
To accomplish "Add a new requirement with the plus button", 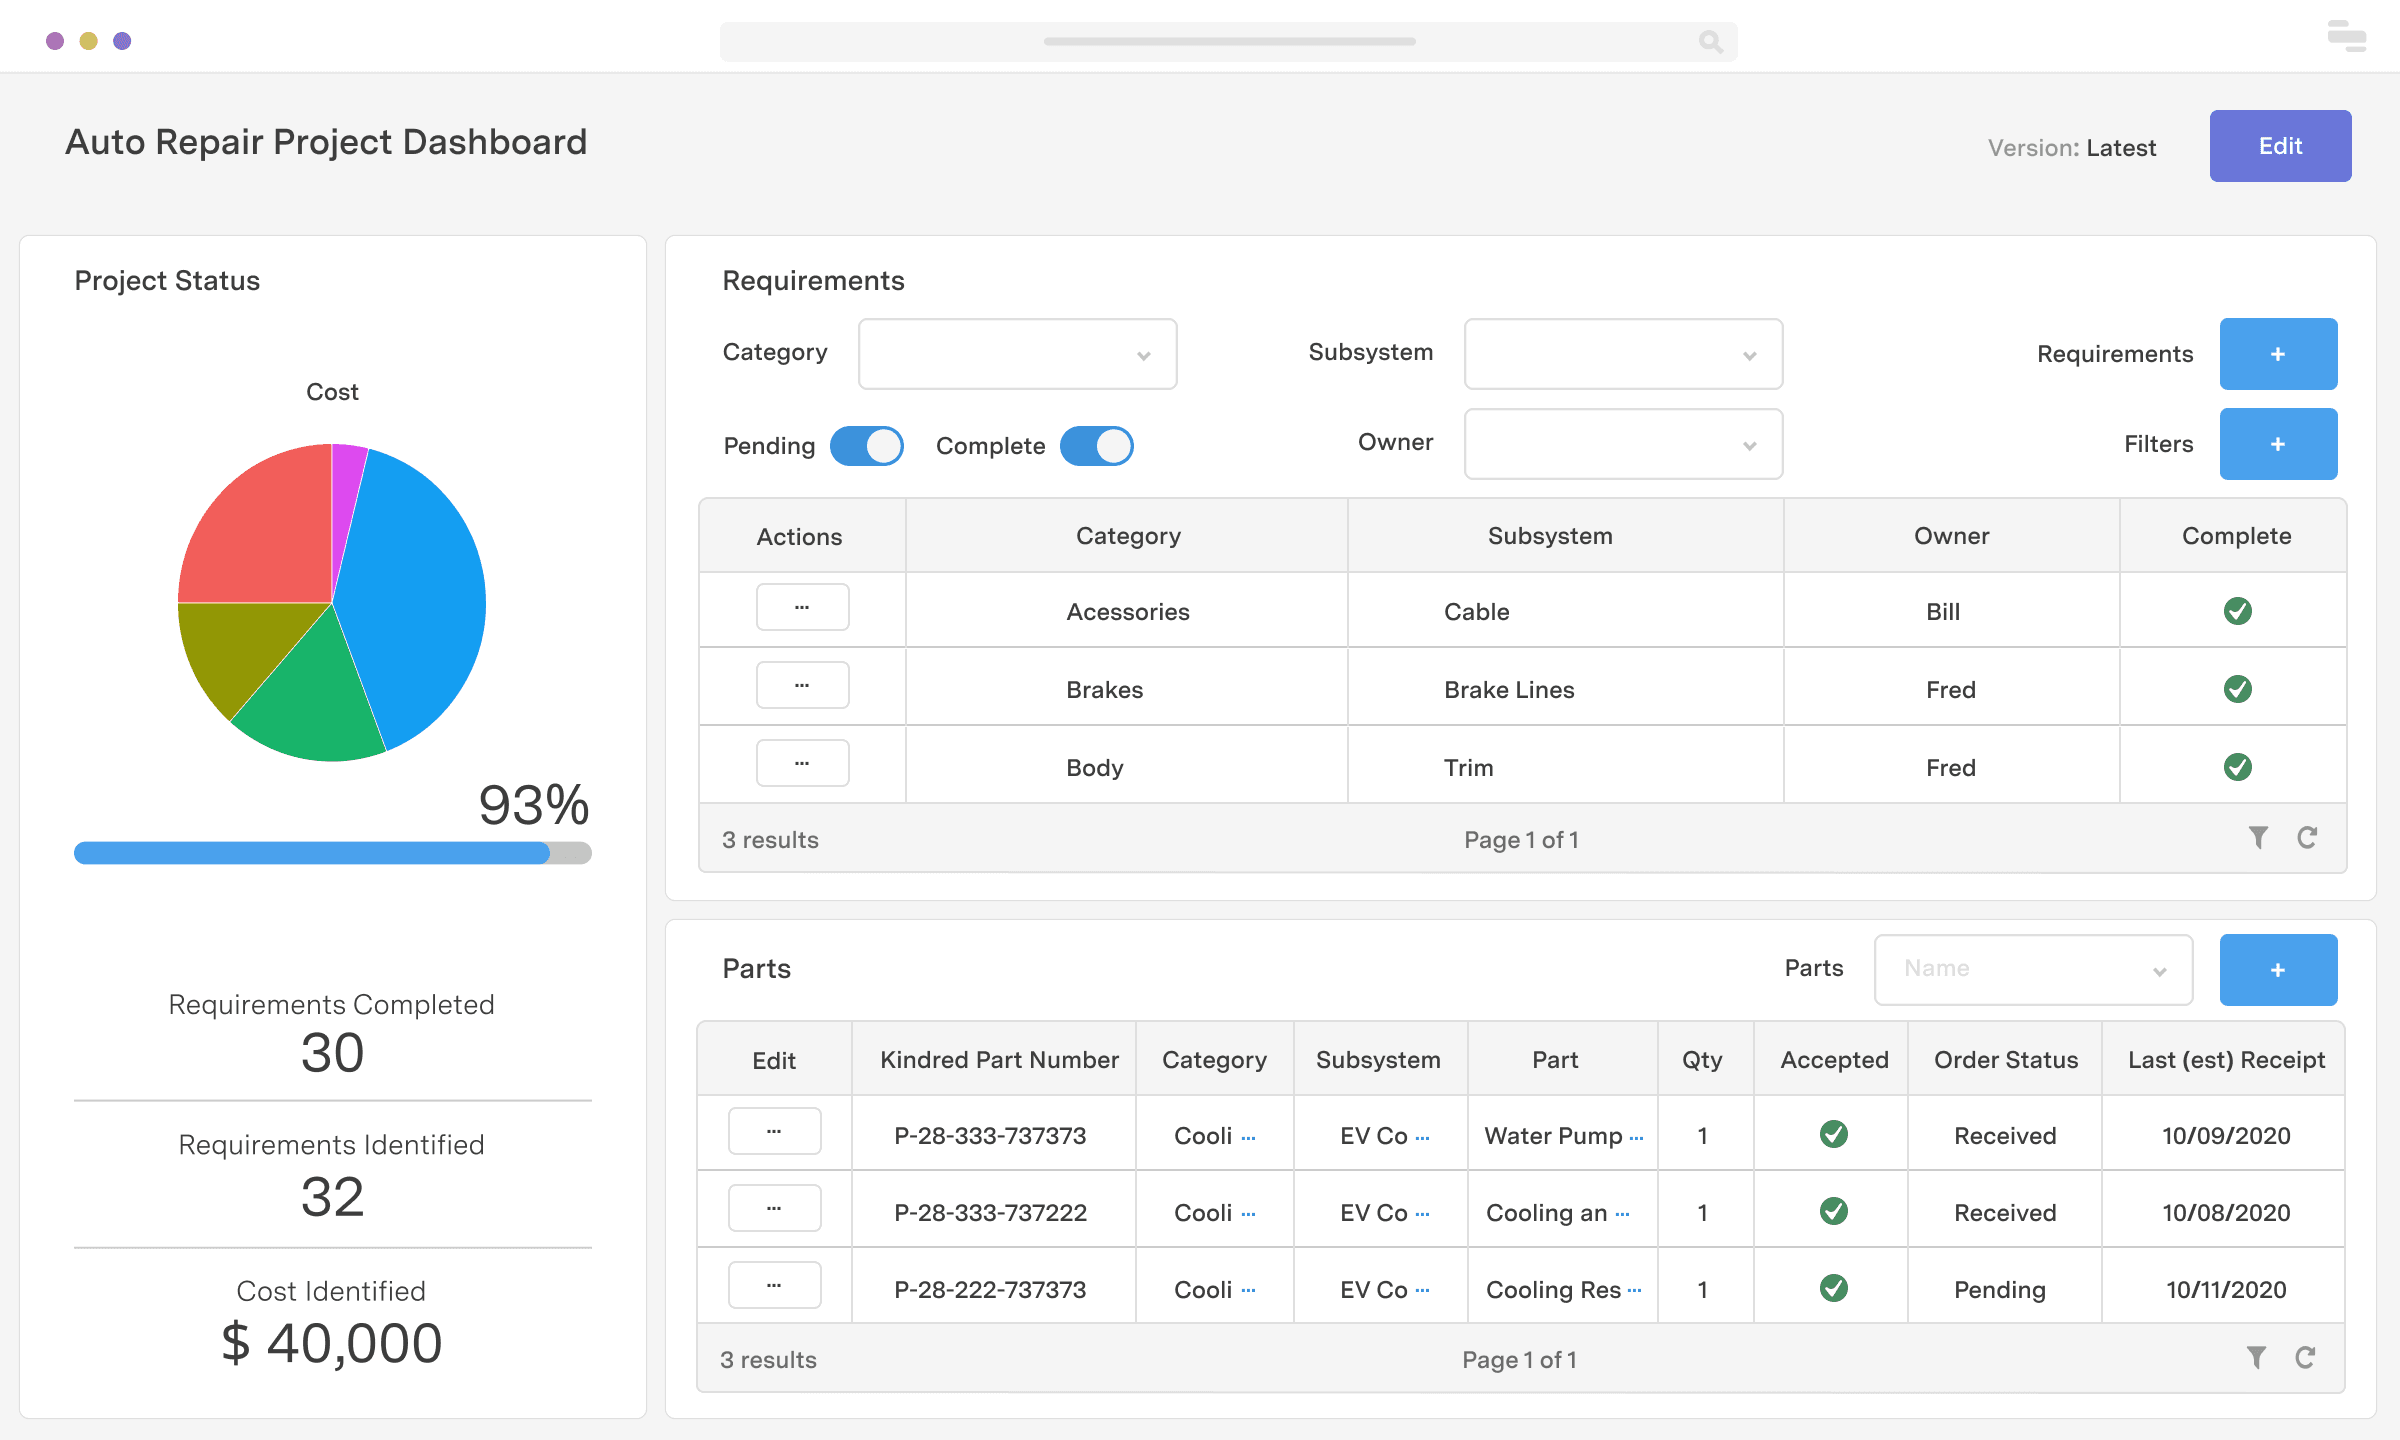I will point(2278,353).
